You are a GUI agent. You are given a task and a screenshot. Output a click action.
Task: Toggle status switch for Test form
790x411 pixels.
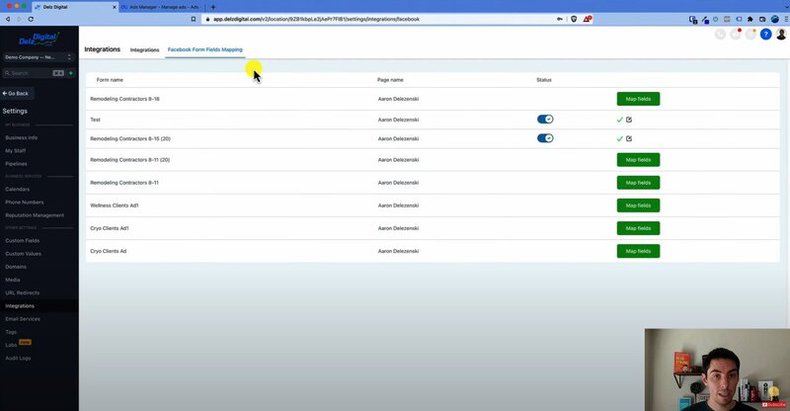(545, 119)
